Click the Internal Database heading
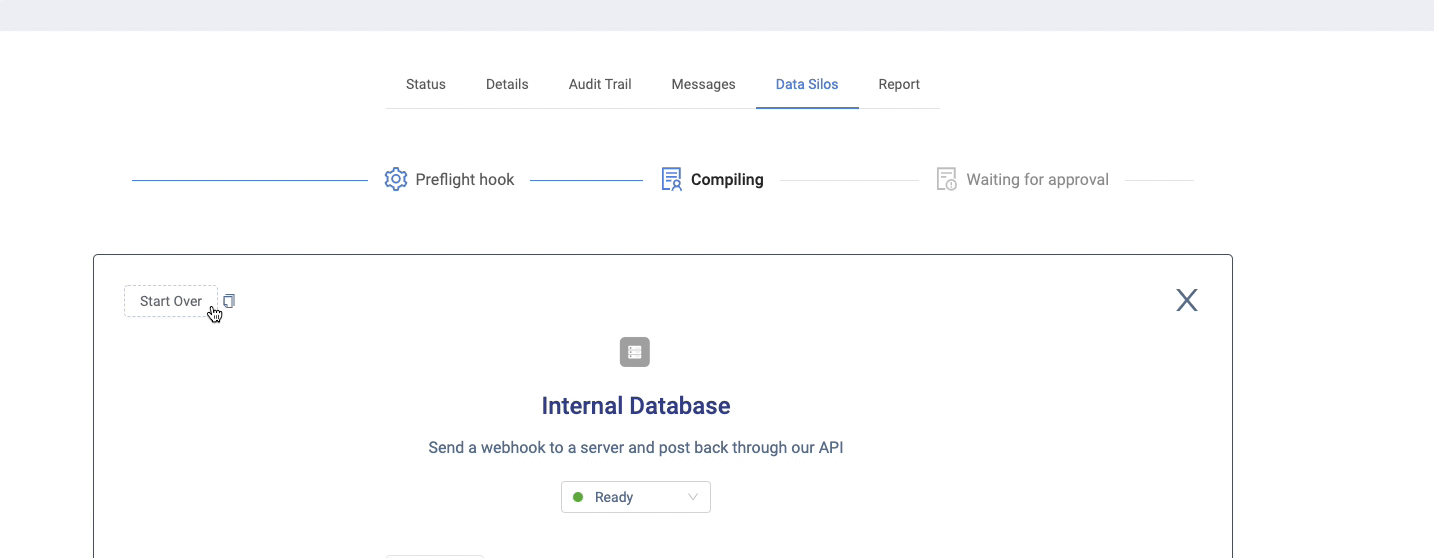Screen dimensions: 1434x558 coord(636,406)
